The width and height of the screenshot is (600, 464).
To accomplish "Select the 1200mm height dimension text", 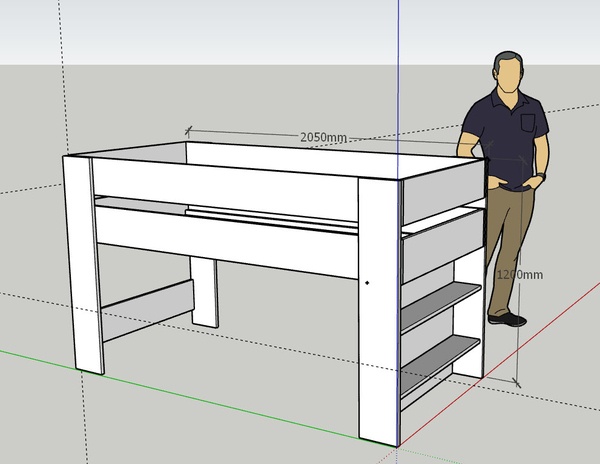I will point(520,274).
